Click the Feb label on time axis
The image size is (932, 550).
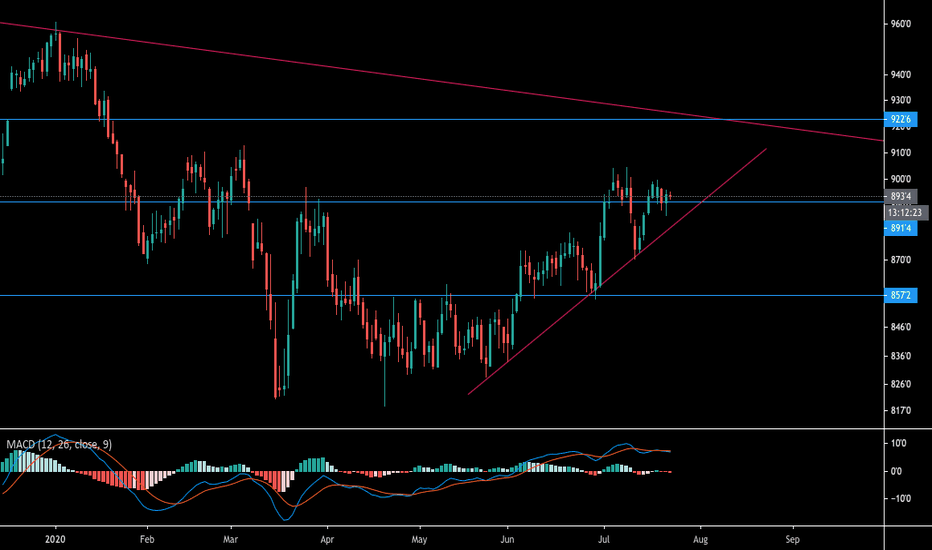pos(147,539)
